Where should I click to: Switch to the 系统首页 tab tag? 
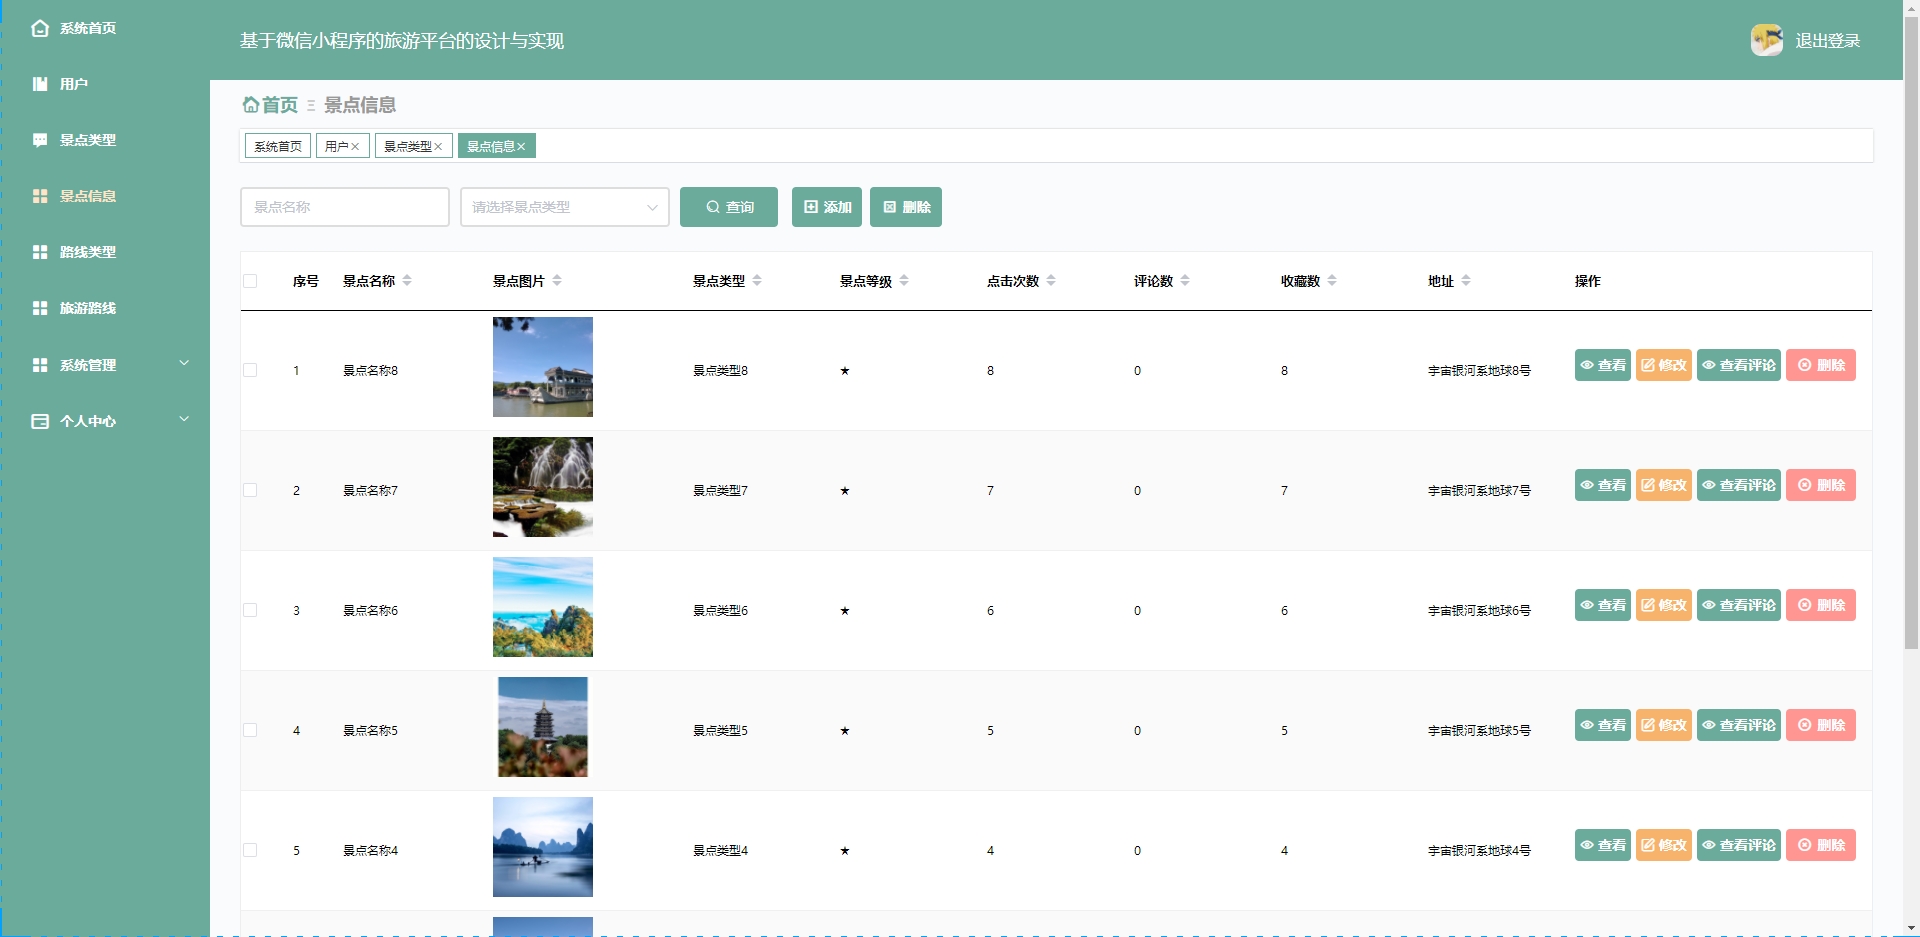click(x=278, y=146)
